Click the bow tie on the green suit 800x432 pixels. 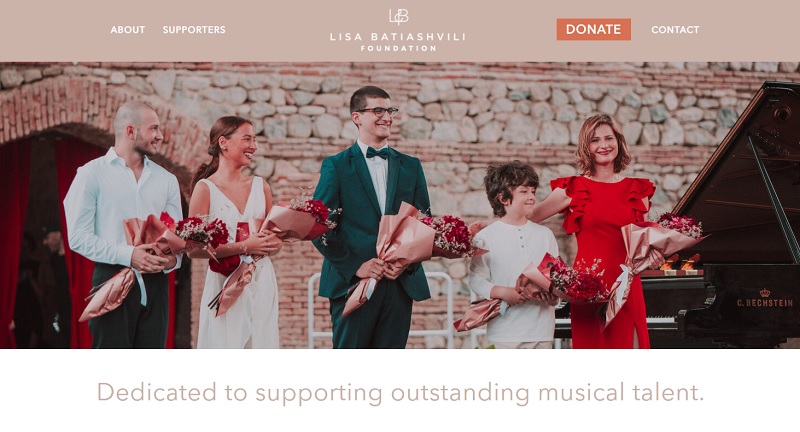point(377,153)
